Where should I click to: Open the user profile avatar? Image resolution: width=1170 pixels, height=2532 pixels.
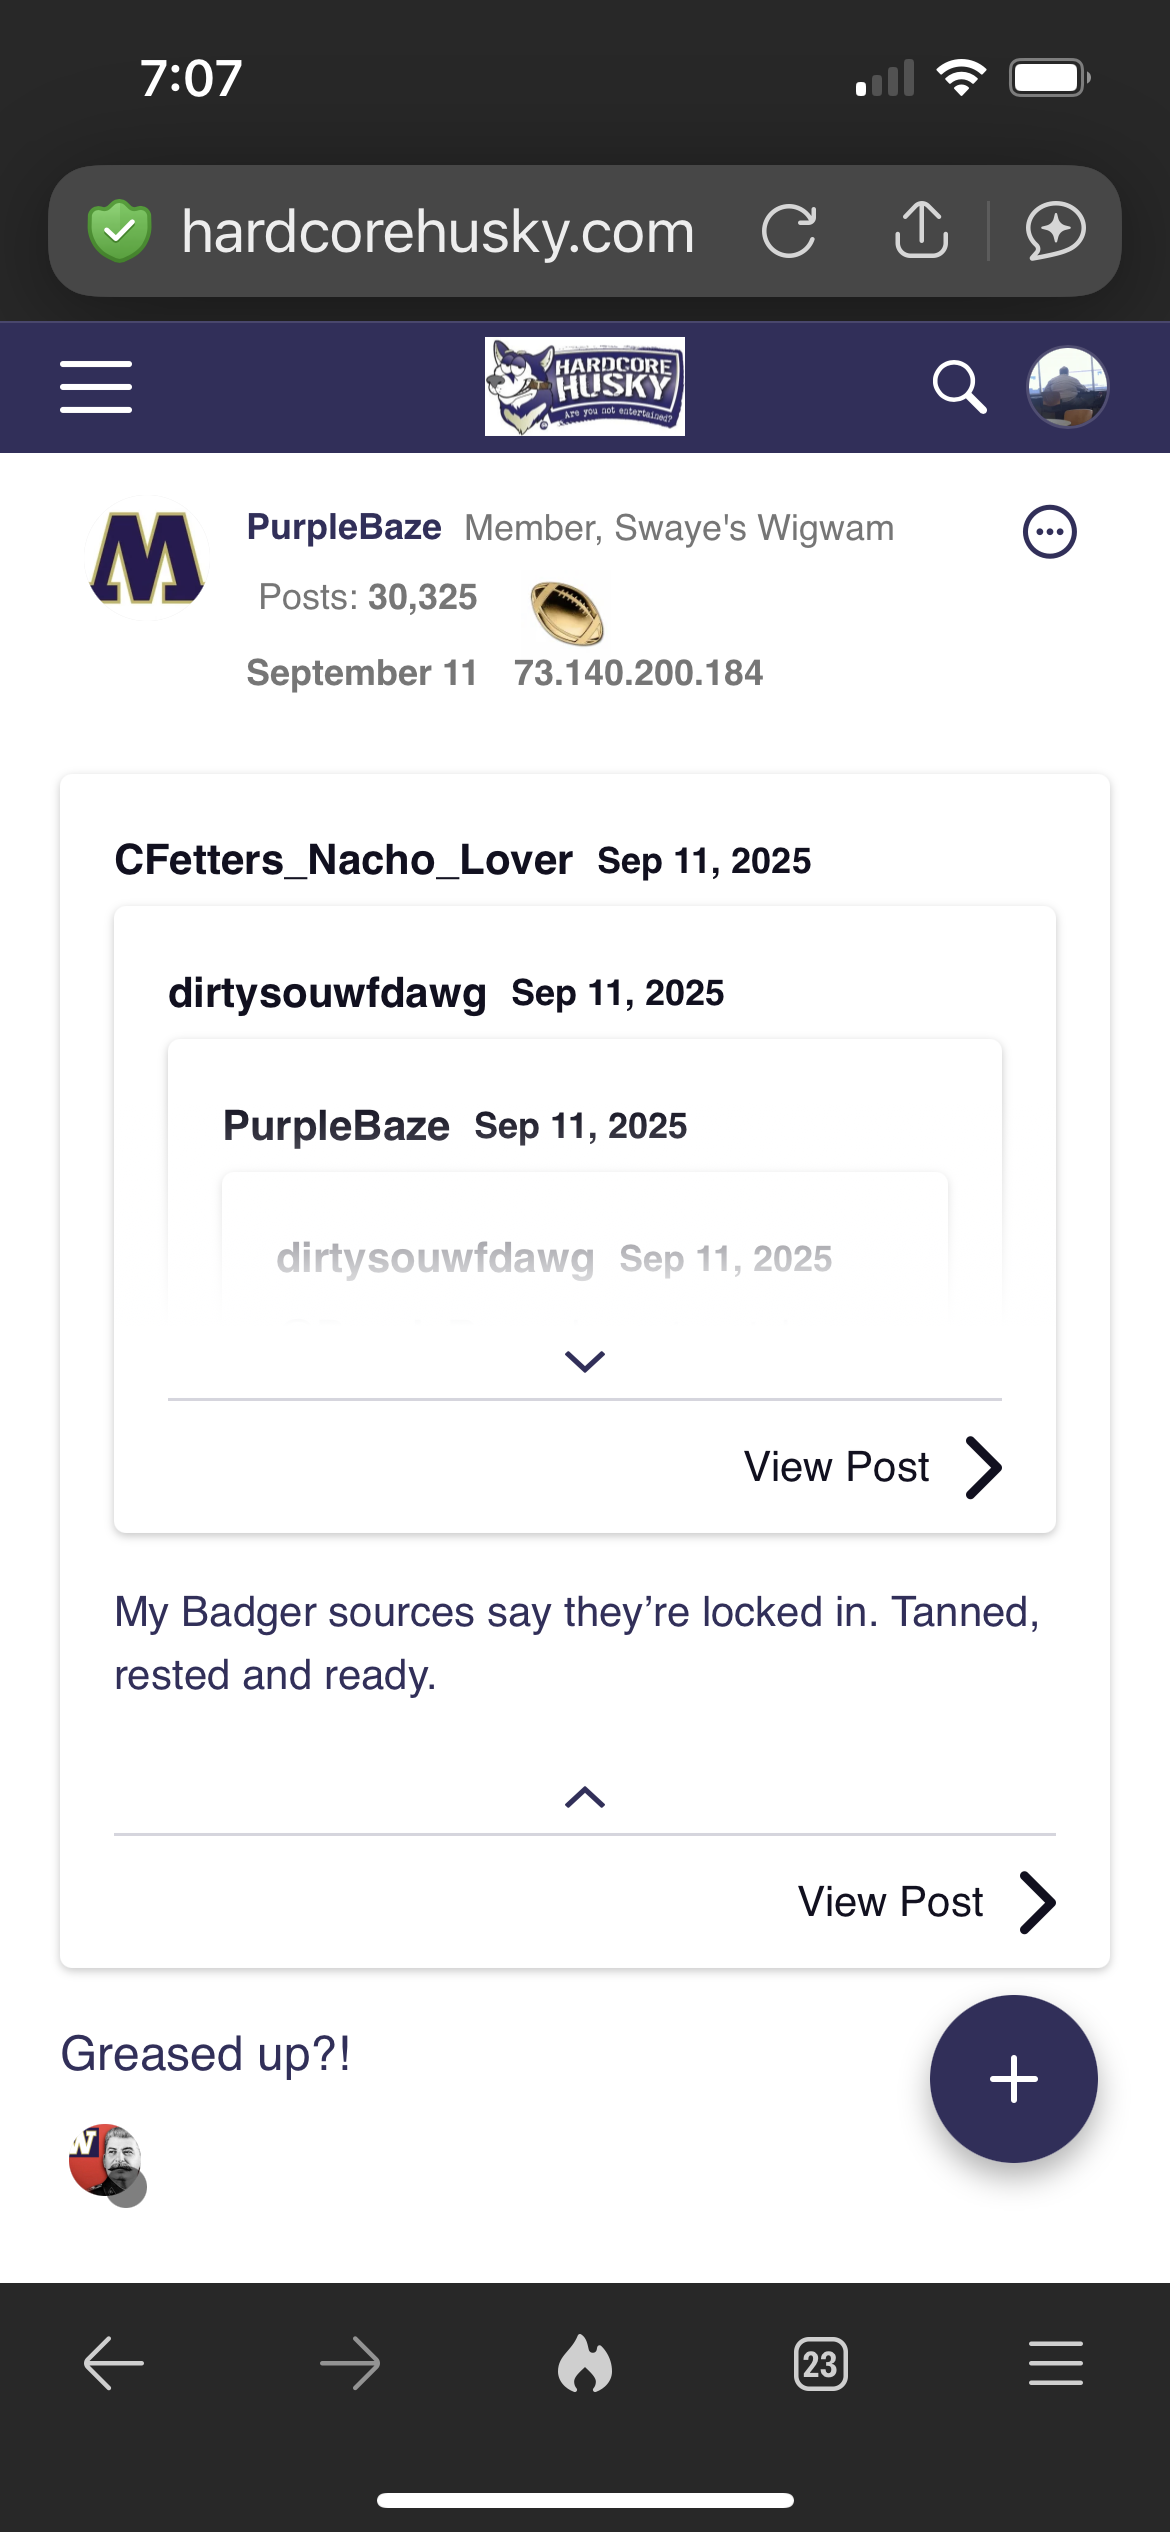pos(1067,387)
